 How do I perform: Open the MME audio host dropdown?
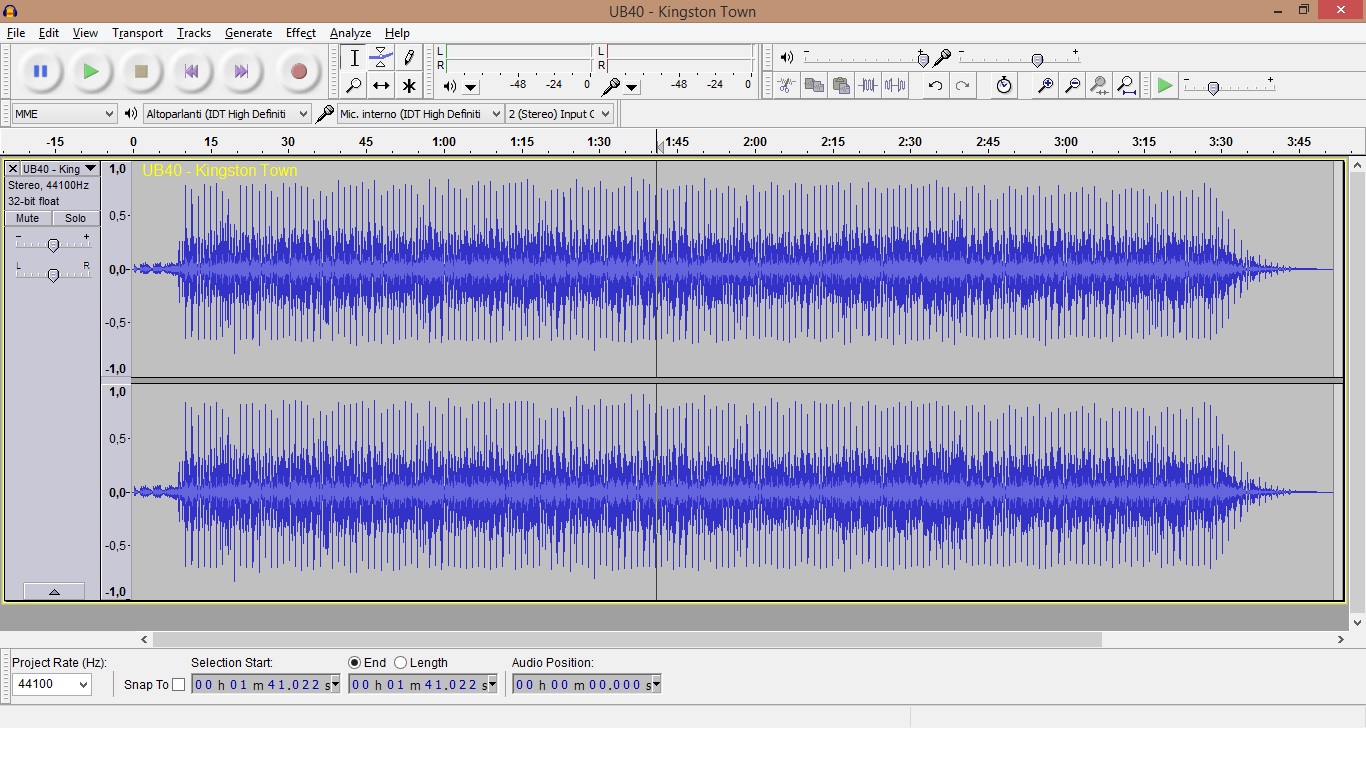(x=64, y=114)
